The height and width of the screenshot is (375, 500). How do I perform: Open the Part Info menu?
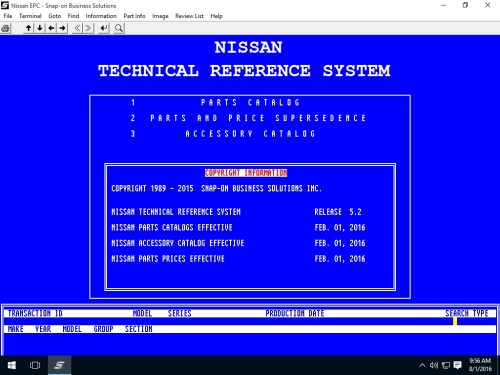(134, 16)
